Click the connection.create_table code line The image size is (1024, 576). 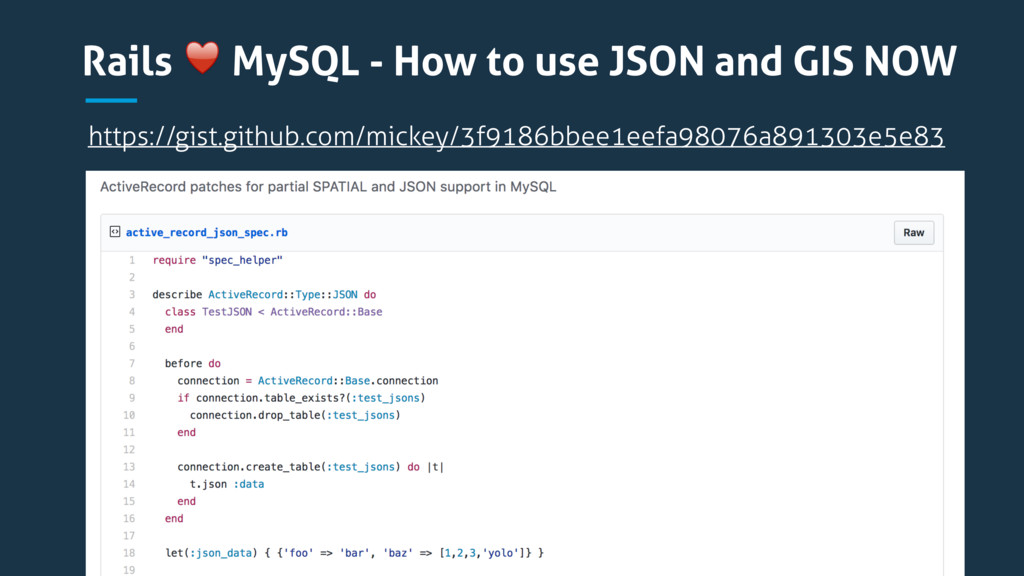[310, 467]
